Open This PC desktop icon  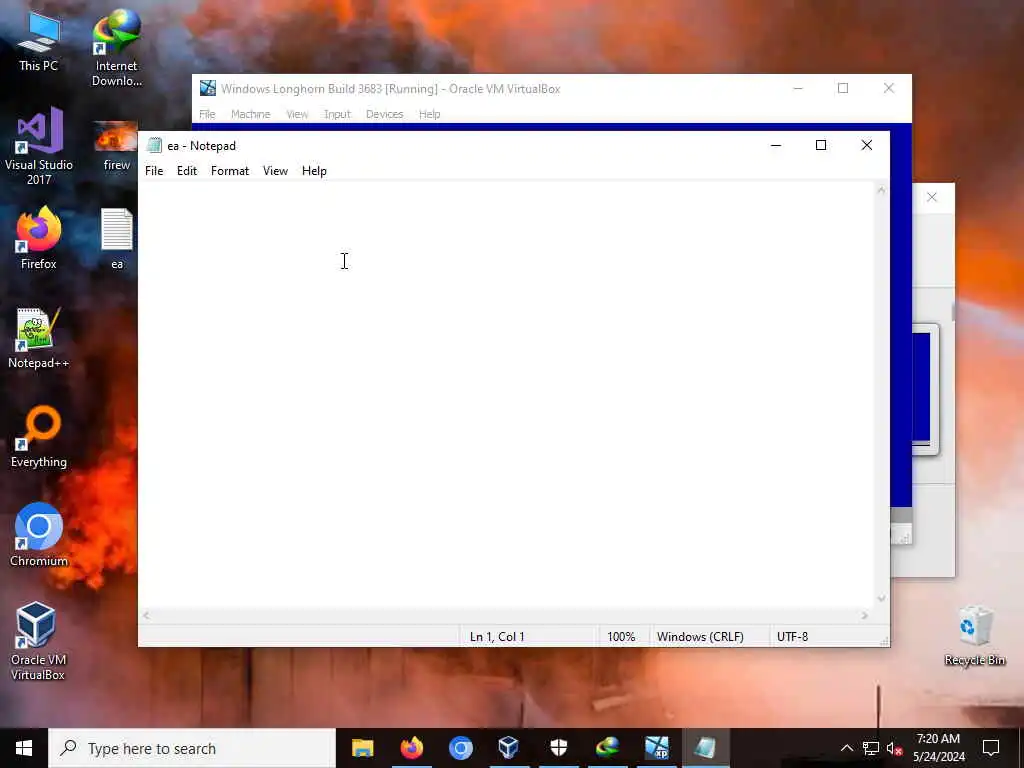coord(39,41)
